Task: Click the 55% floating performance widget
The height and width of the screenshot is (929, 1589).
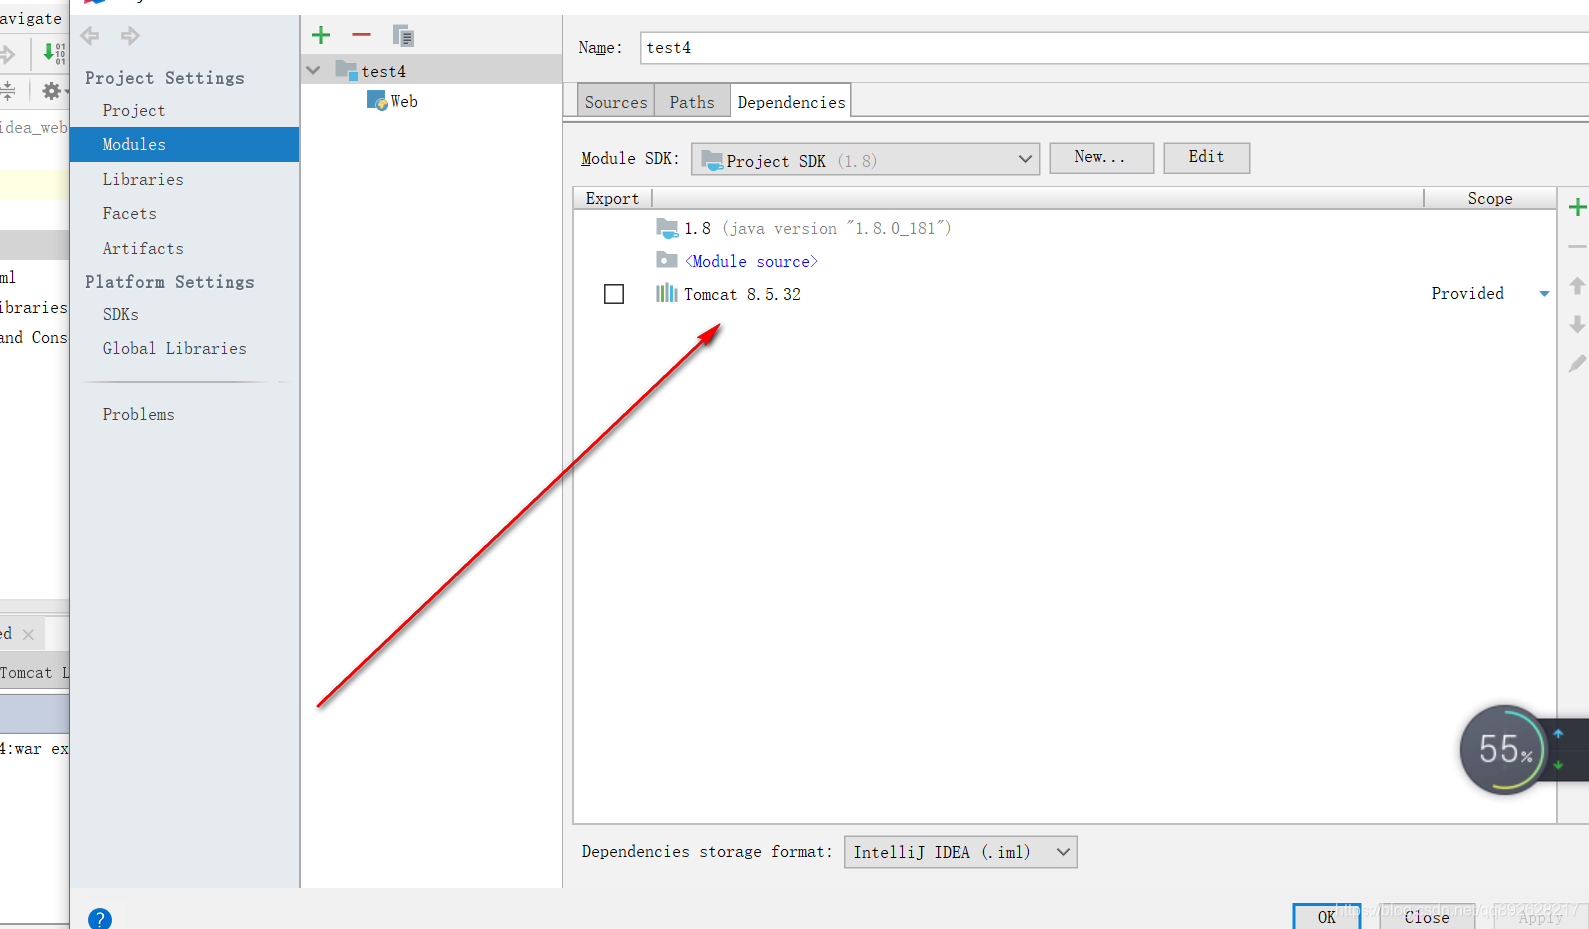Action: point(1504,750)
